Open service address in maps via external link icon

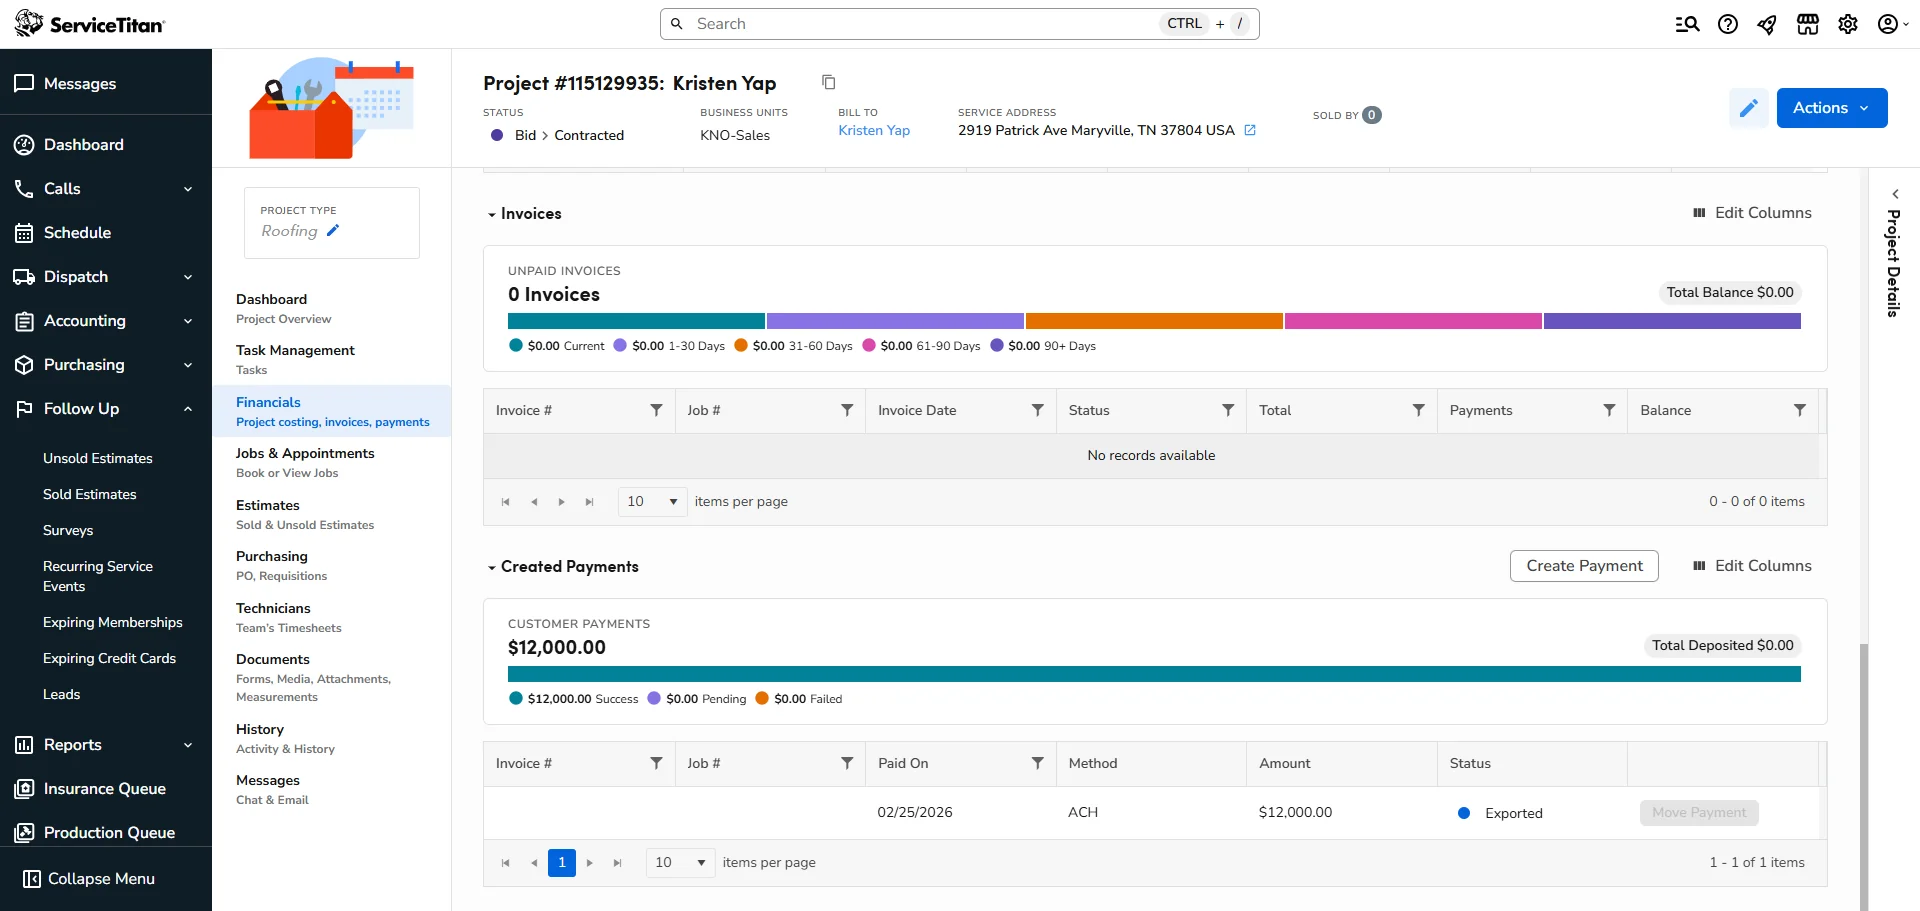1251,129
